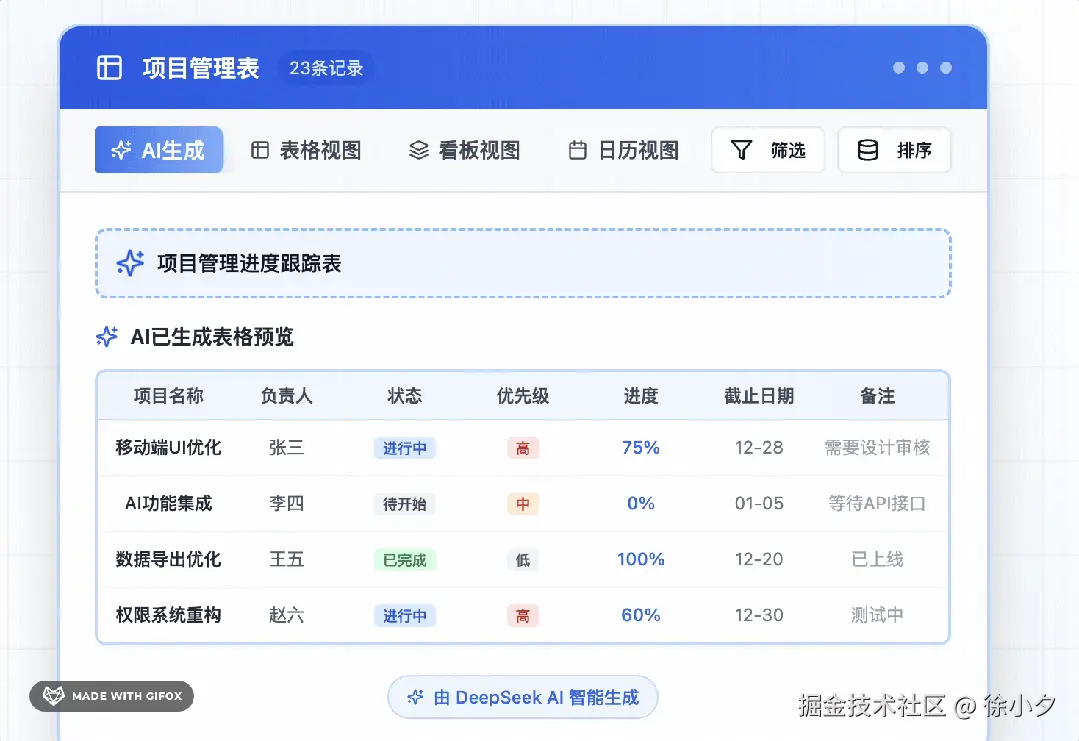This screenshot has width=1079, height=741.
Task: Click the 由 DeepSeek AI 智能生成 button
Action: click(x=522, y=697)
